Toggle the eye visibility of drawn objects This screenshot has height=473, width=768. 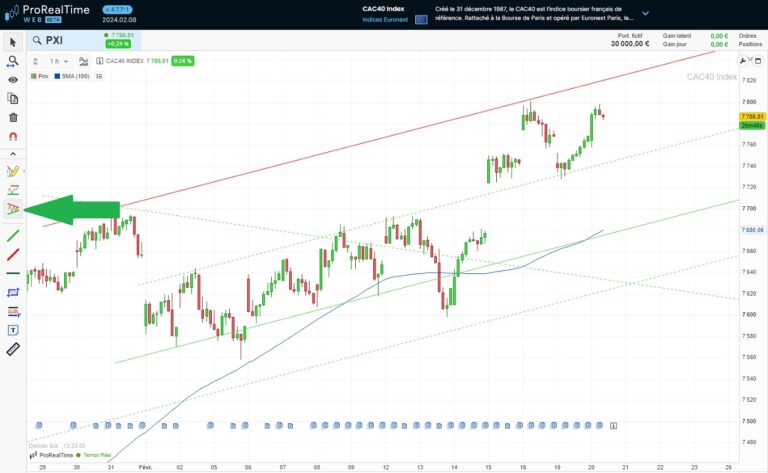click(13, 80)
